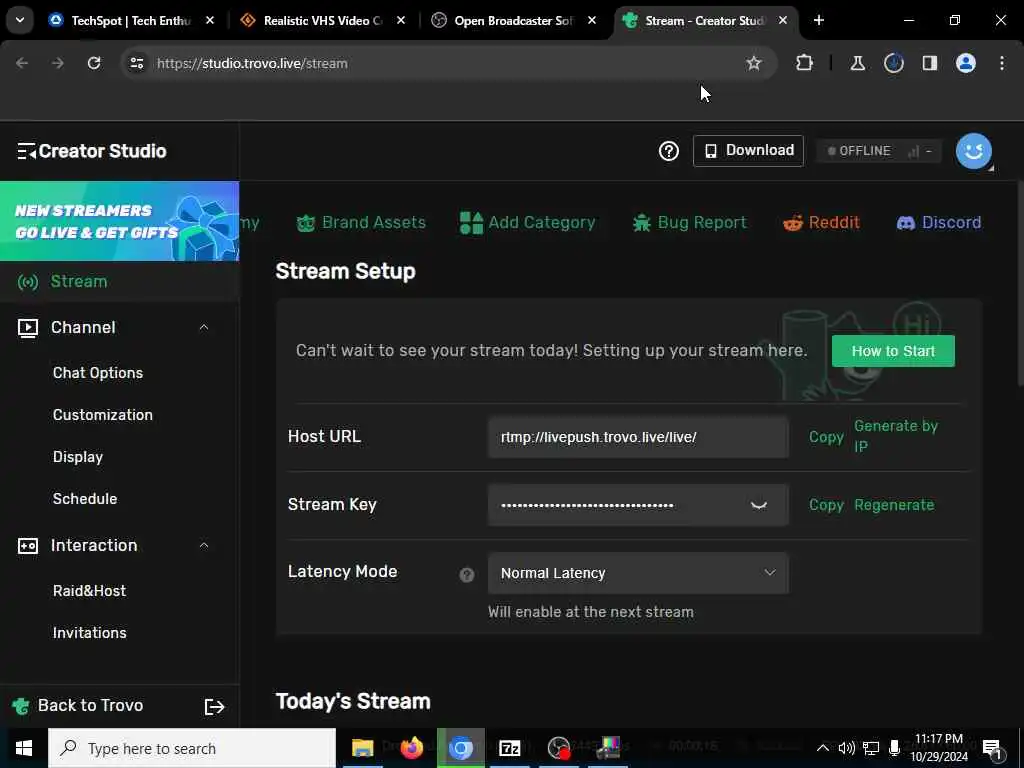Collapse the Channel section chevron

(x=204, y=327)
